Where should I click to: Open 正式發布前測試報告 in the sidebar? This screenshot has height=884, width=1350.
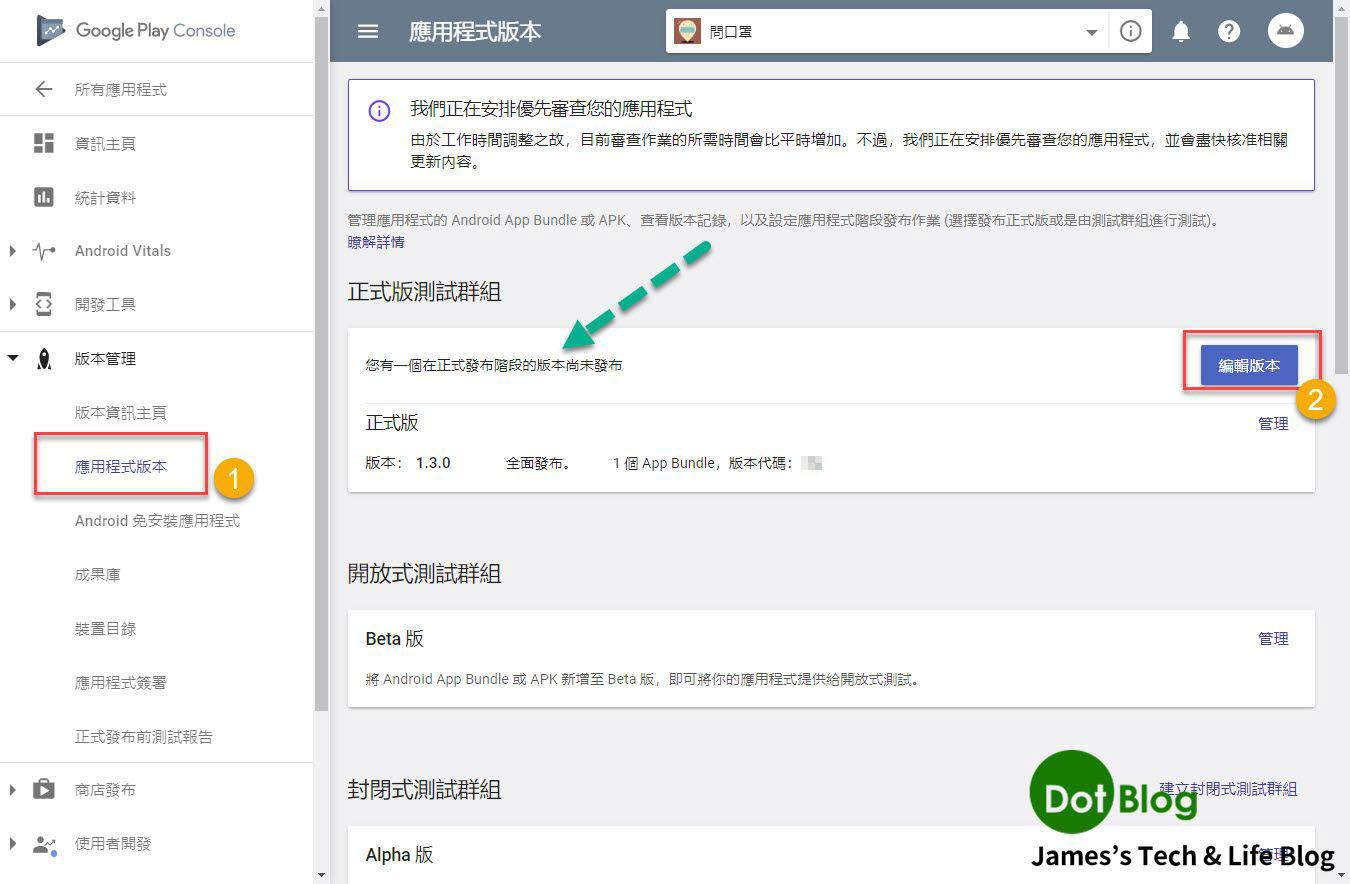pyautogui.click(x=144, y=736)
